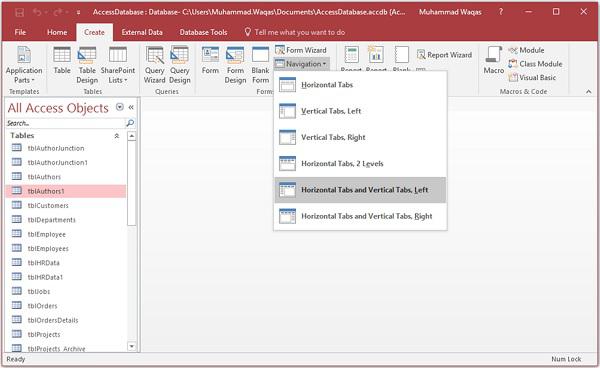Click the navigation pane scroll up arrow
The image size is (600, 368).
pos(132,136)
